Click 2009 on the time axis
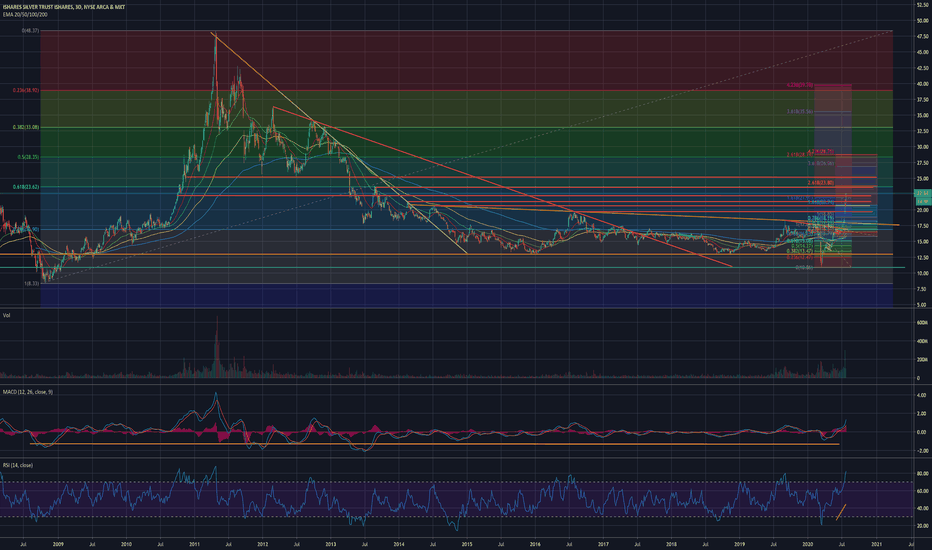Screen dimensions: 932x550 pos(58,543)
